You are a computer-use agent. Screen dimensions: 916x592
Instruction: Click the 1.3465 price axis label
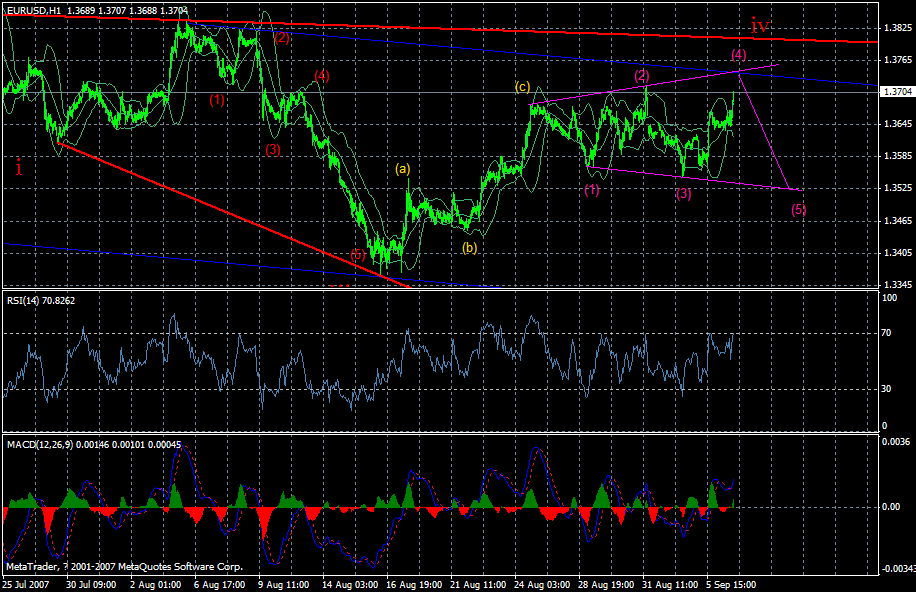pyautogui.click(x=898, y=221)
